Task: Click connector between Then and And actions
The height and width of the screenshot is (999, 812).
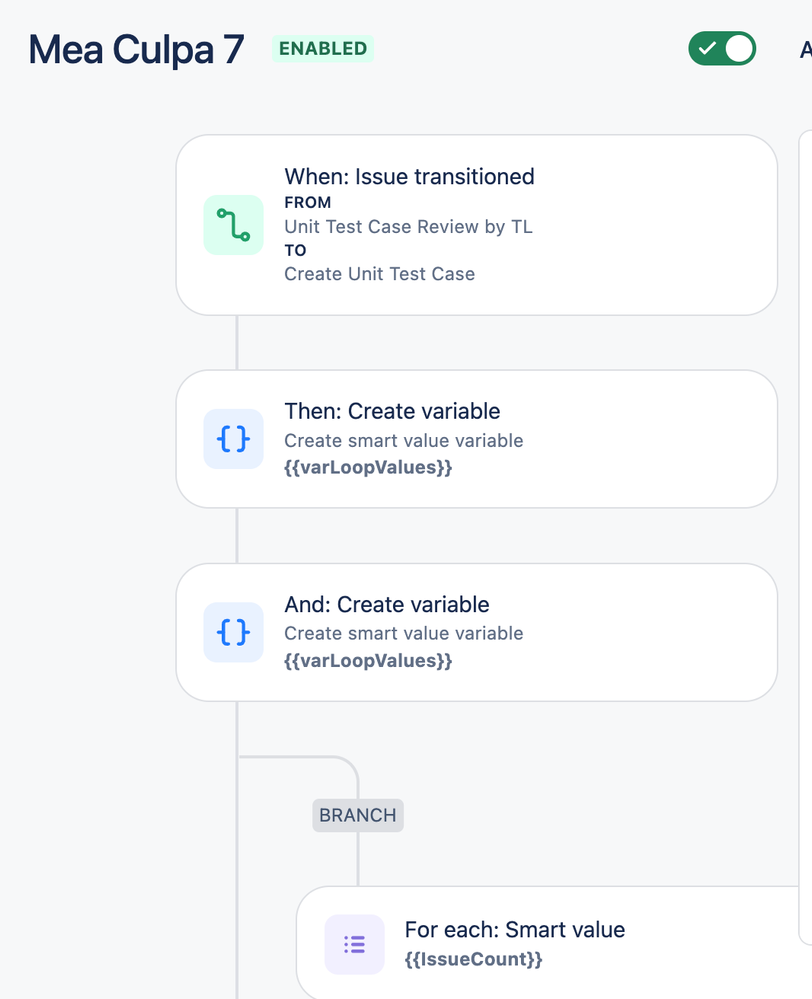Action: [x=237, y=536]
